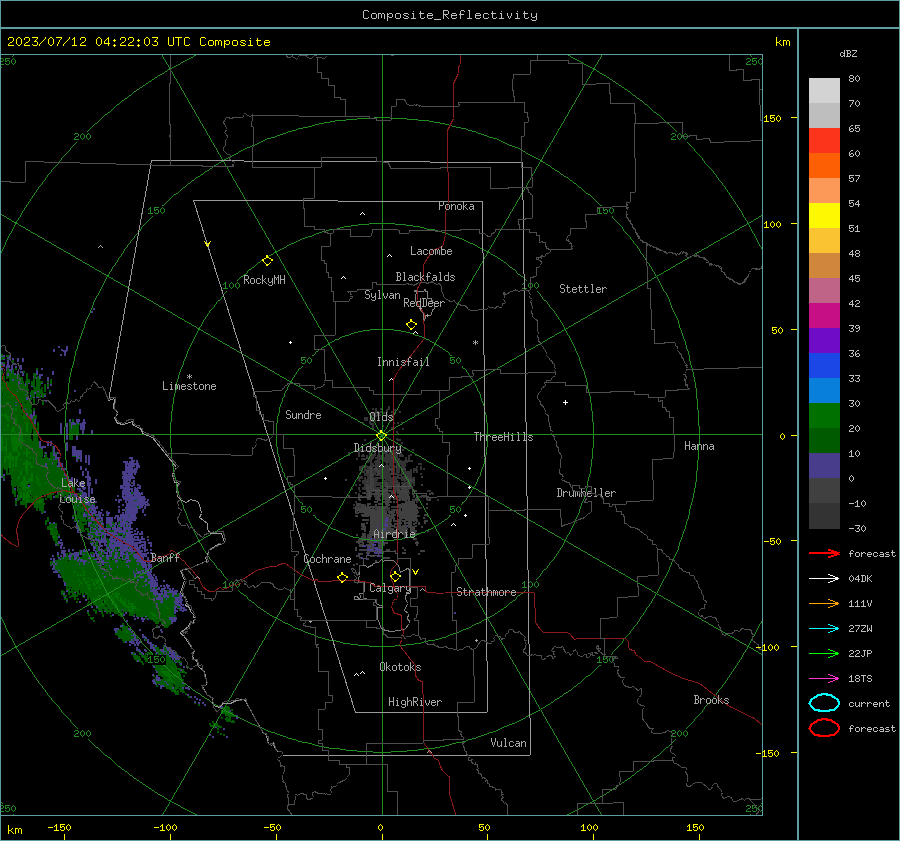Pick the slate purple 10 dBZ swatch
The height and width of the screenshot is (841, 900).
click(x=824, y=466)
